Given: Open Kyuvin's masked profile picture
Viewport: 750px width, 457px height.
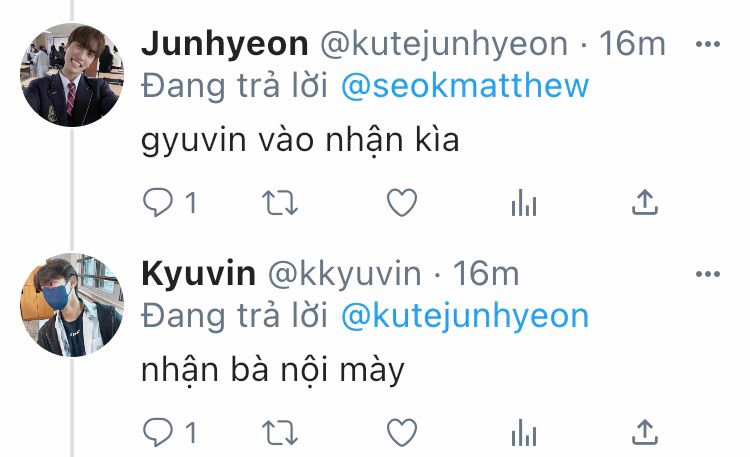Looking at the screenshot, I should click(x=72, y=304).
